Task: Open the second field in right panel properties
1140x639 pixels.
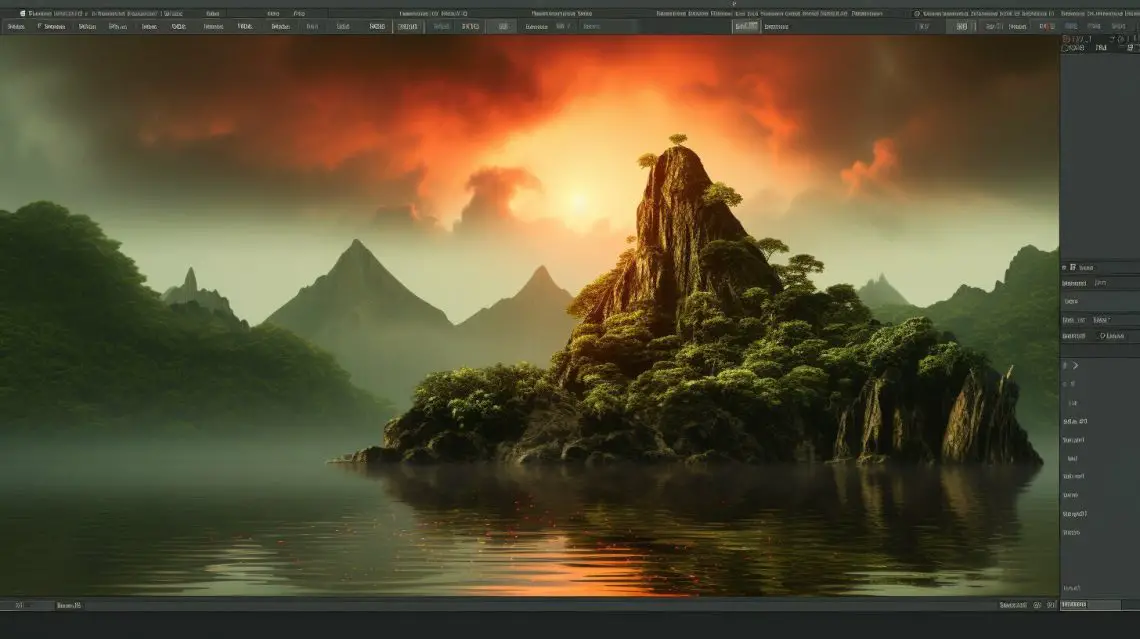Action: (x=1100, y=320)
